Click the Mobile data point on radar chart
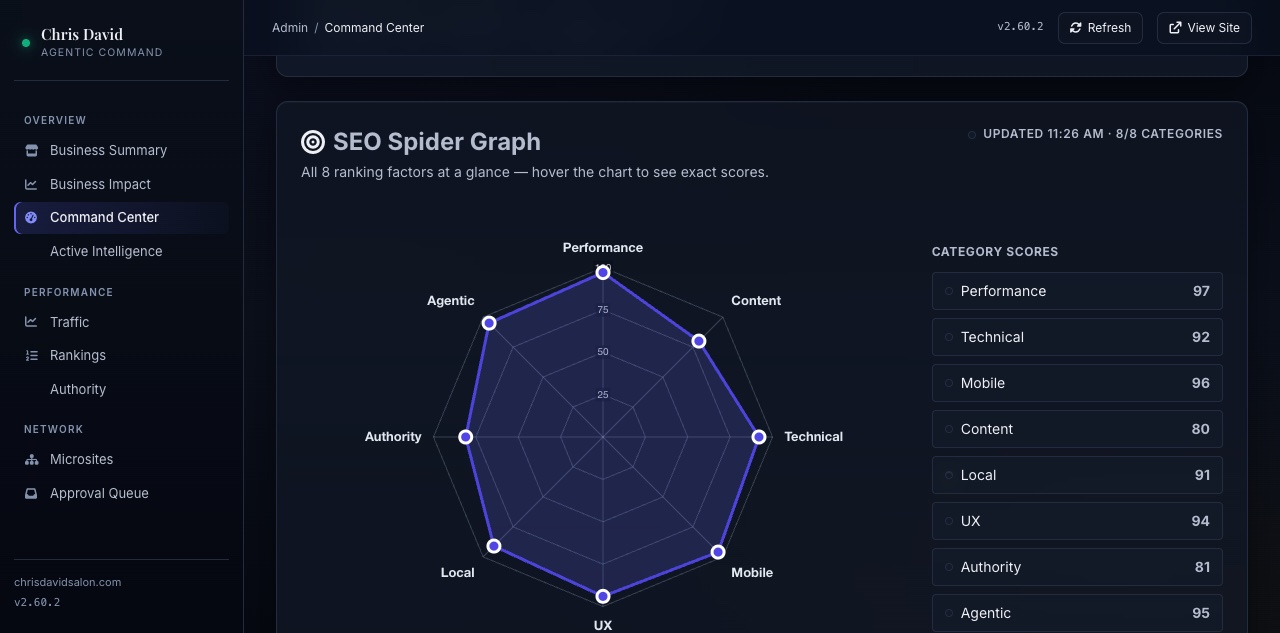Viewport: 1280px width, 633px height. coord(718,552)
